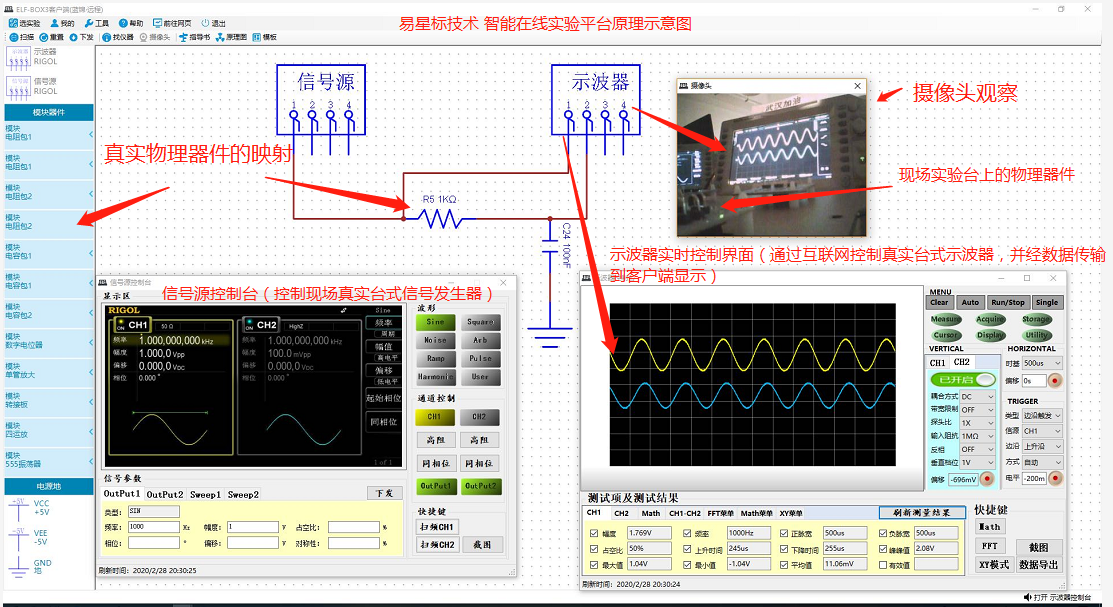
Task: Open the 耦合方式 DC coupling dropdown
Action: pos(977,397)
